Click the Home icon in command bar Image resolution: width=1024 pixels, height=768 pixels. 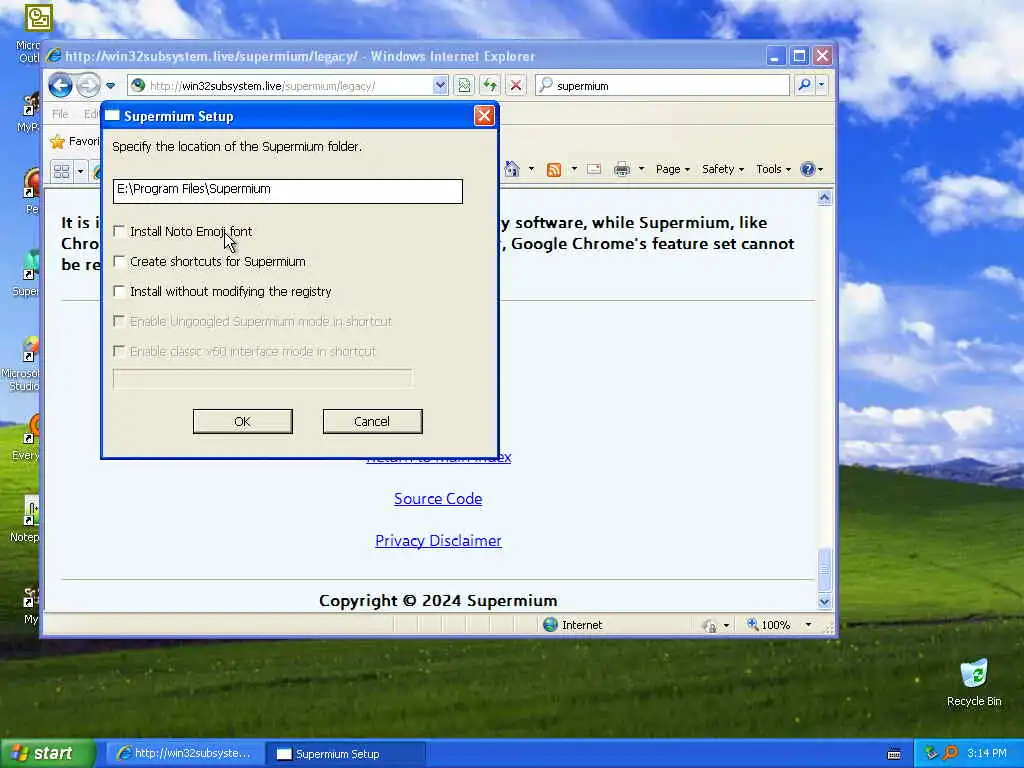click(x=512, y=169)
